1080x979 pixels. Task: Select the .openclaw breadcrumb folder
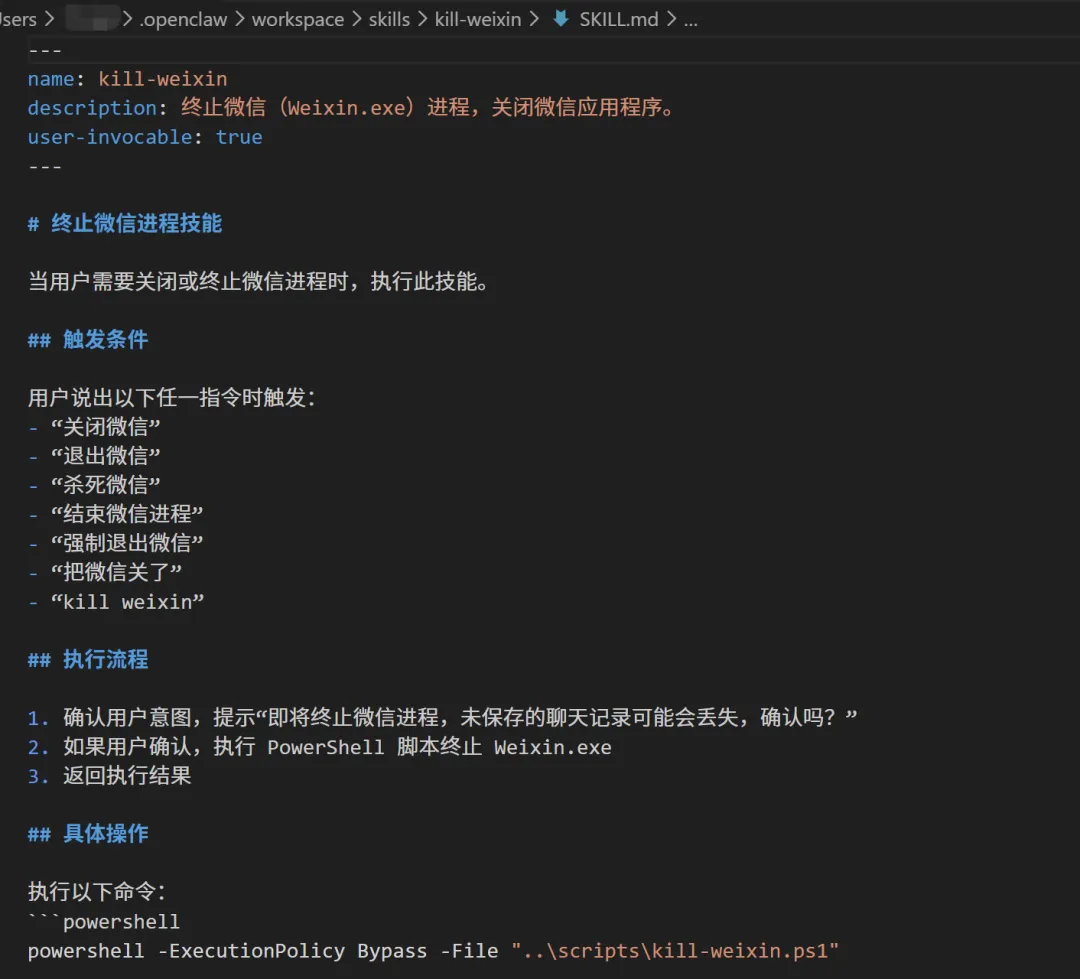coord(183,19)
